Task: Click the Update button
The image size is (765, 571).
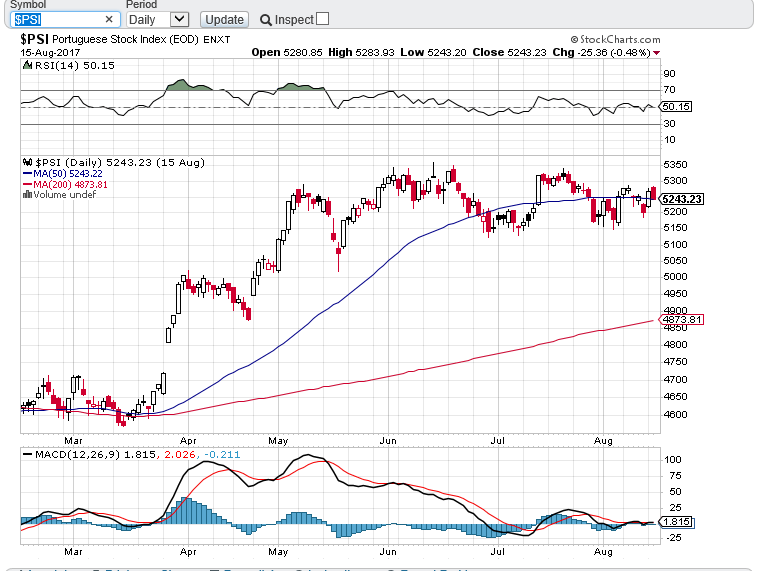Action: pos(224,20)
